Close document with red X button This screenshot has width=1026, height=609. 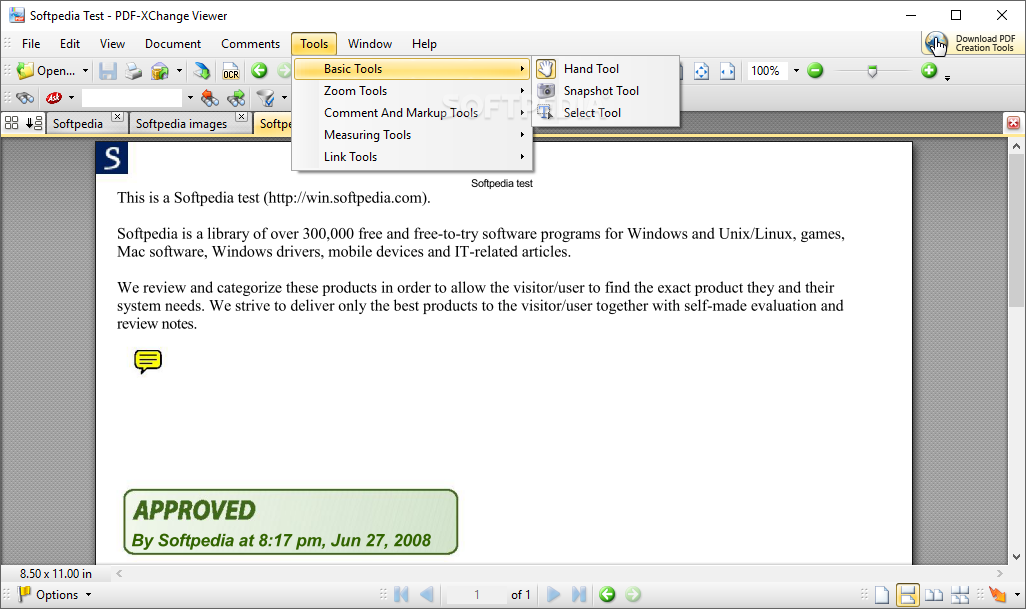1013,123
